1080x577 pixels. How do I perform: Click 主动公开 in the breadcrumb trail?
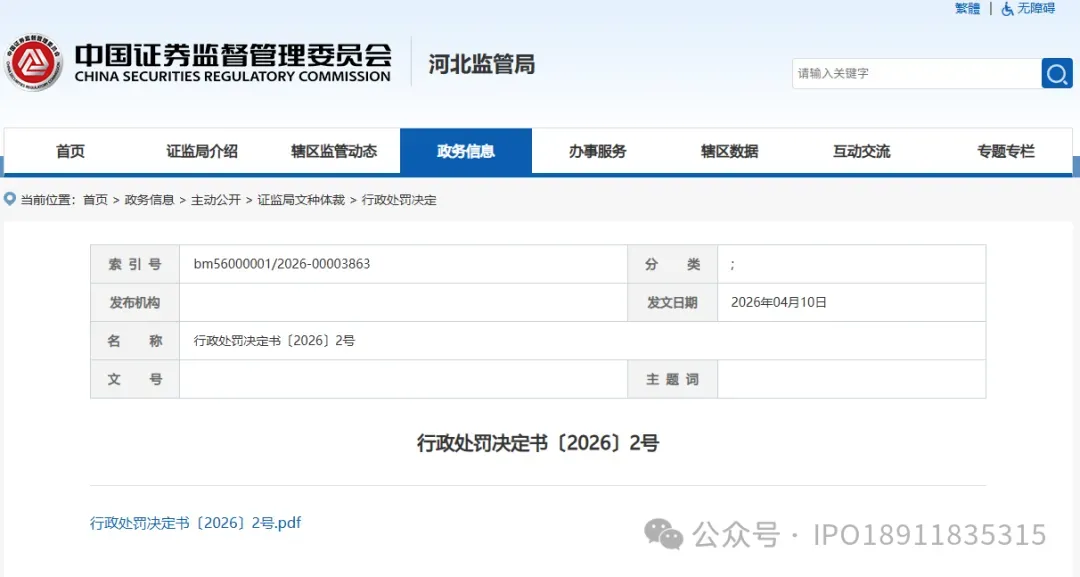[x=214, y=199]
